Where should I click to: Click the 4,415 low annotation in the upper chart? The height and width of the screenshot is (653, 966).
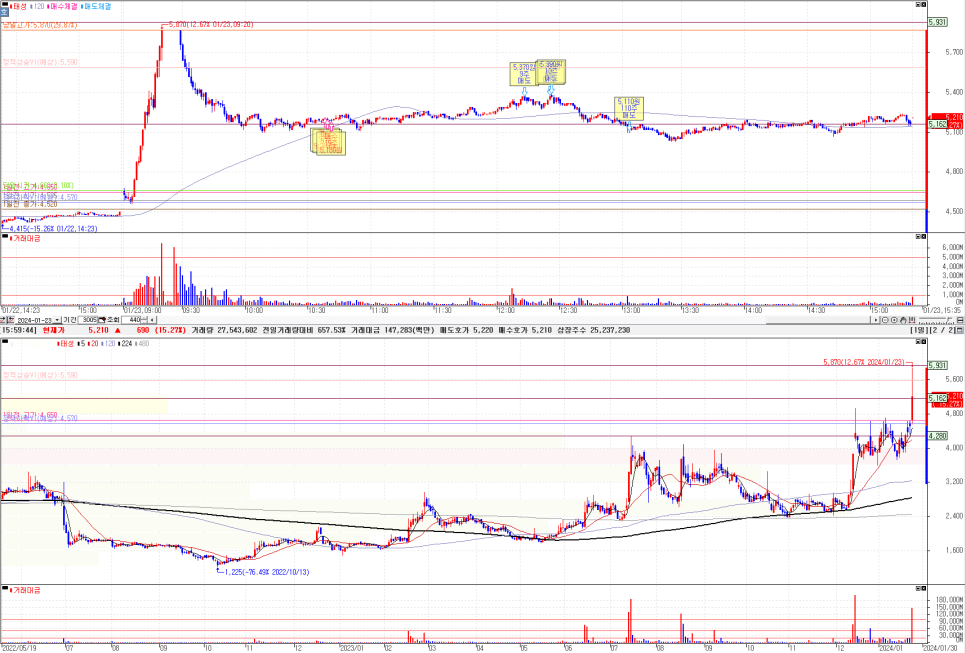click(x=53, y=229)
